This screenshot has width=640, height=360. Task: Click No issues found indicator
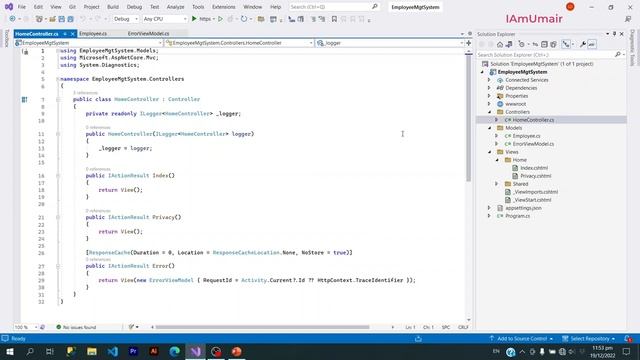76,327
